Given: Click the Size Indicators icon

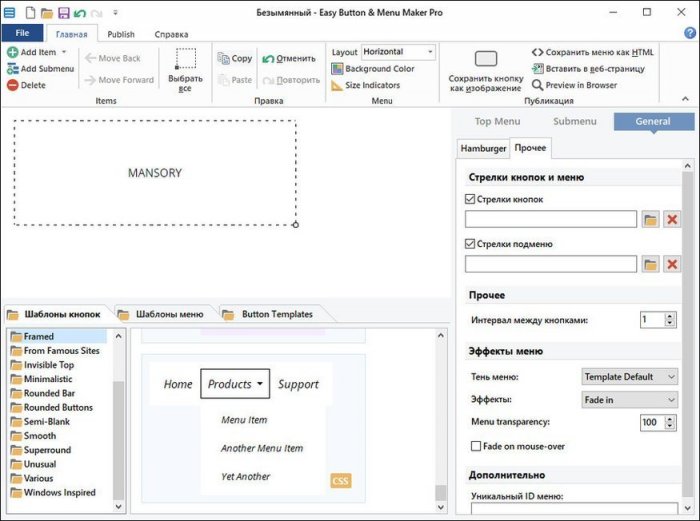Looking at the screenshot, I should coord(337,85).
